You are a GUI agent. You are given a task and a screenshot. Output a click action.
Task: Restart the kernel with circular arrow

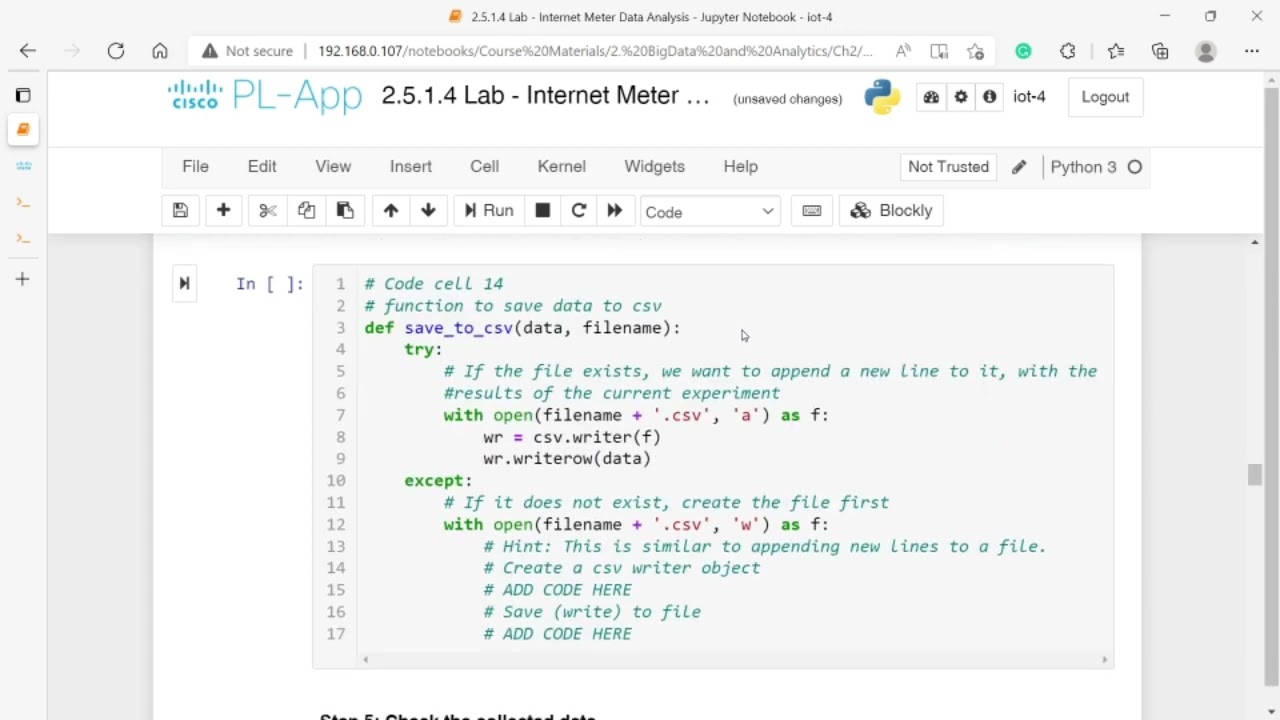click(x=578, y=211)
